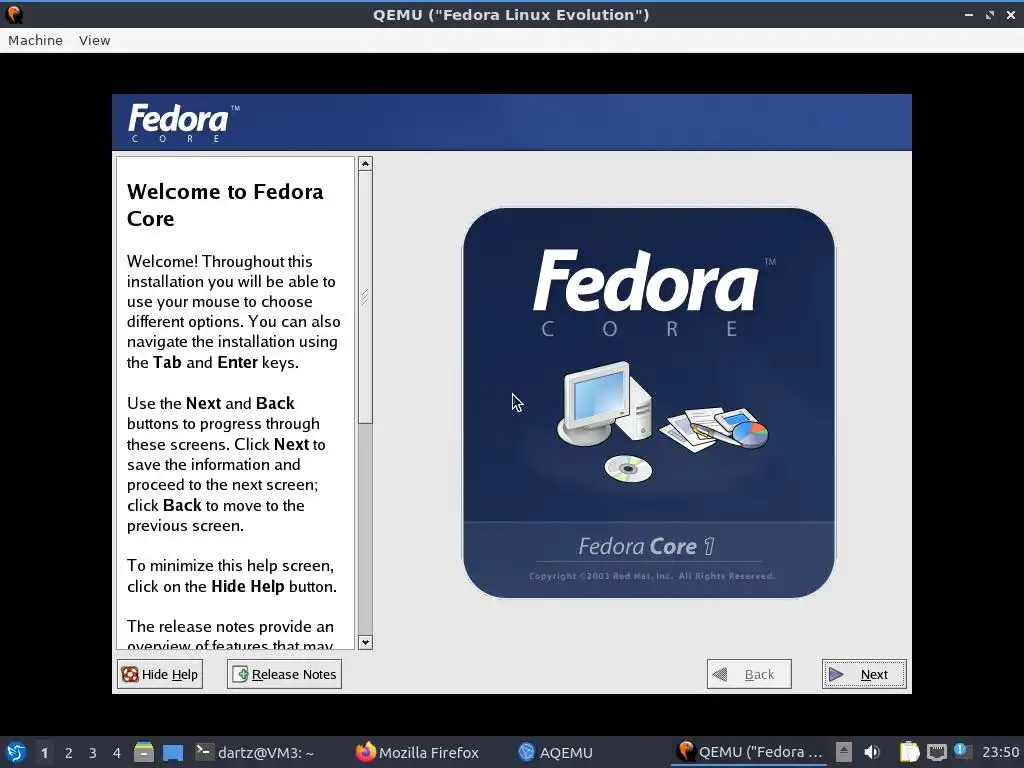Switch to workspace 1
The width and height of the screenshot is (1024, 768).
pos(44,753)
